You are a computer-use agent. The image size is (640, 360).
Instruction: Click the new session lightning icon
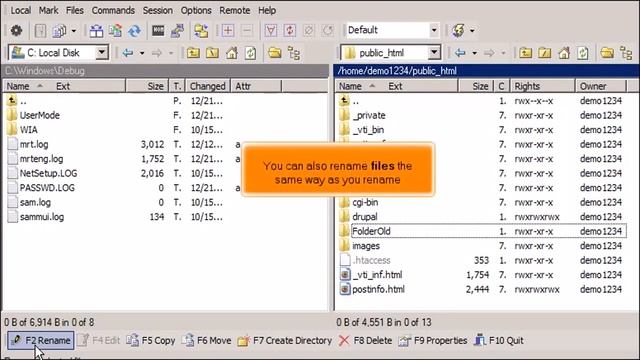pyautogui.click(x=458, y=31)
